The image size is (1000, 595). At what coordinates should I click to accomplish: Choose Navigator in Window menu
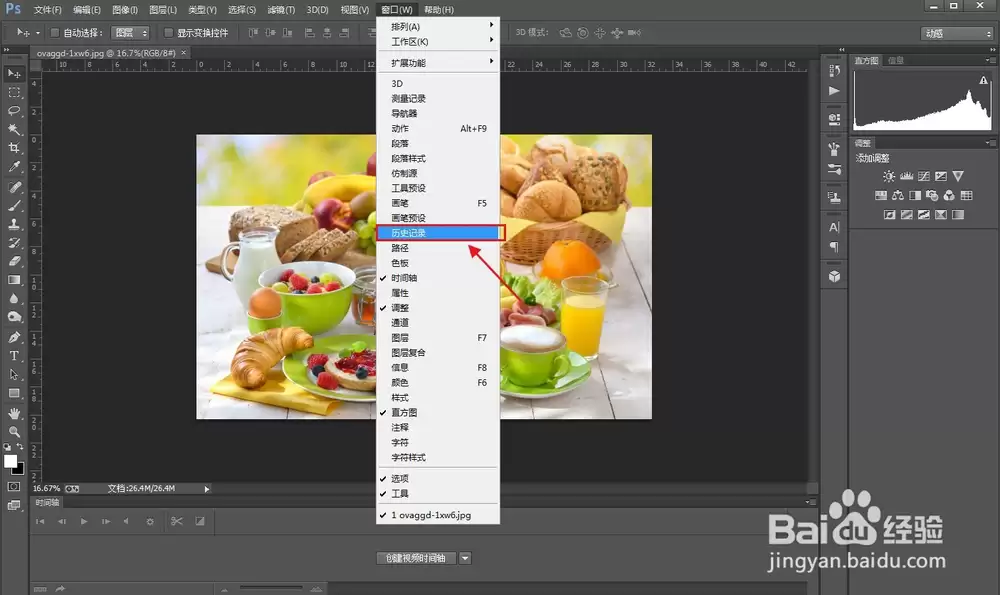coord(438,113)
